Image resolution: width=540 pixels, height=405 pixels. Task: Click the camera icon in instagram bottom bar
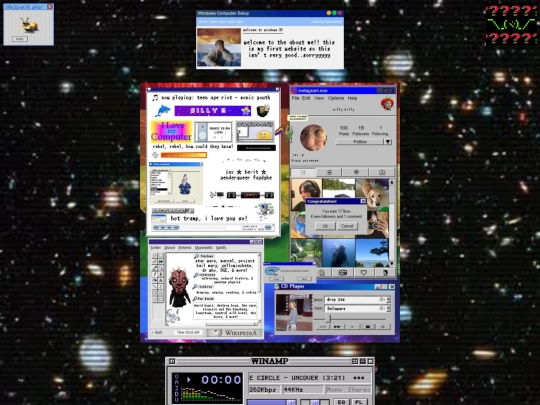(x=342, y=273)
